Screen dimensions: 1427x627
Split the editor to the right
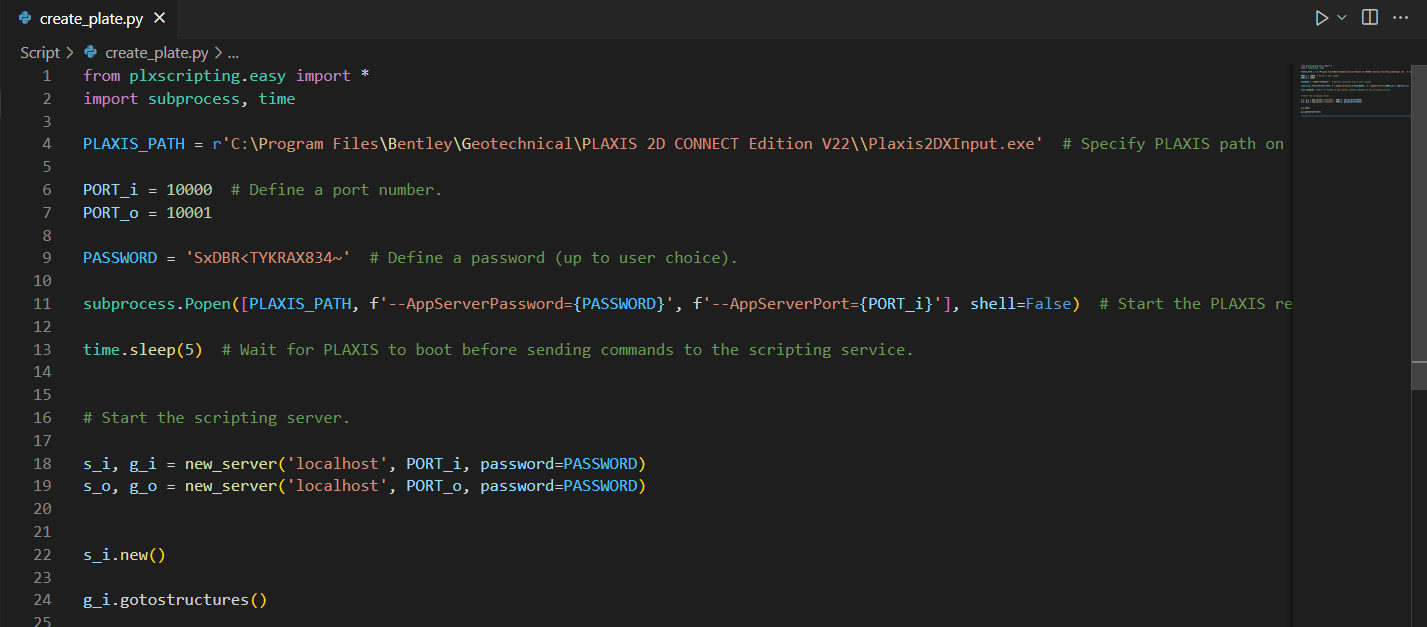click(x=1370, y=18)
